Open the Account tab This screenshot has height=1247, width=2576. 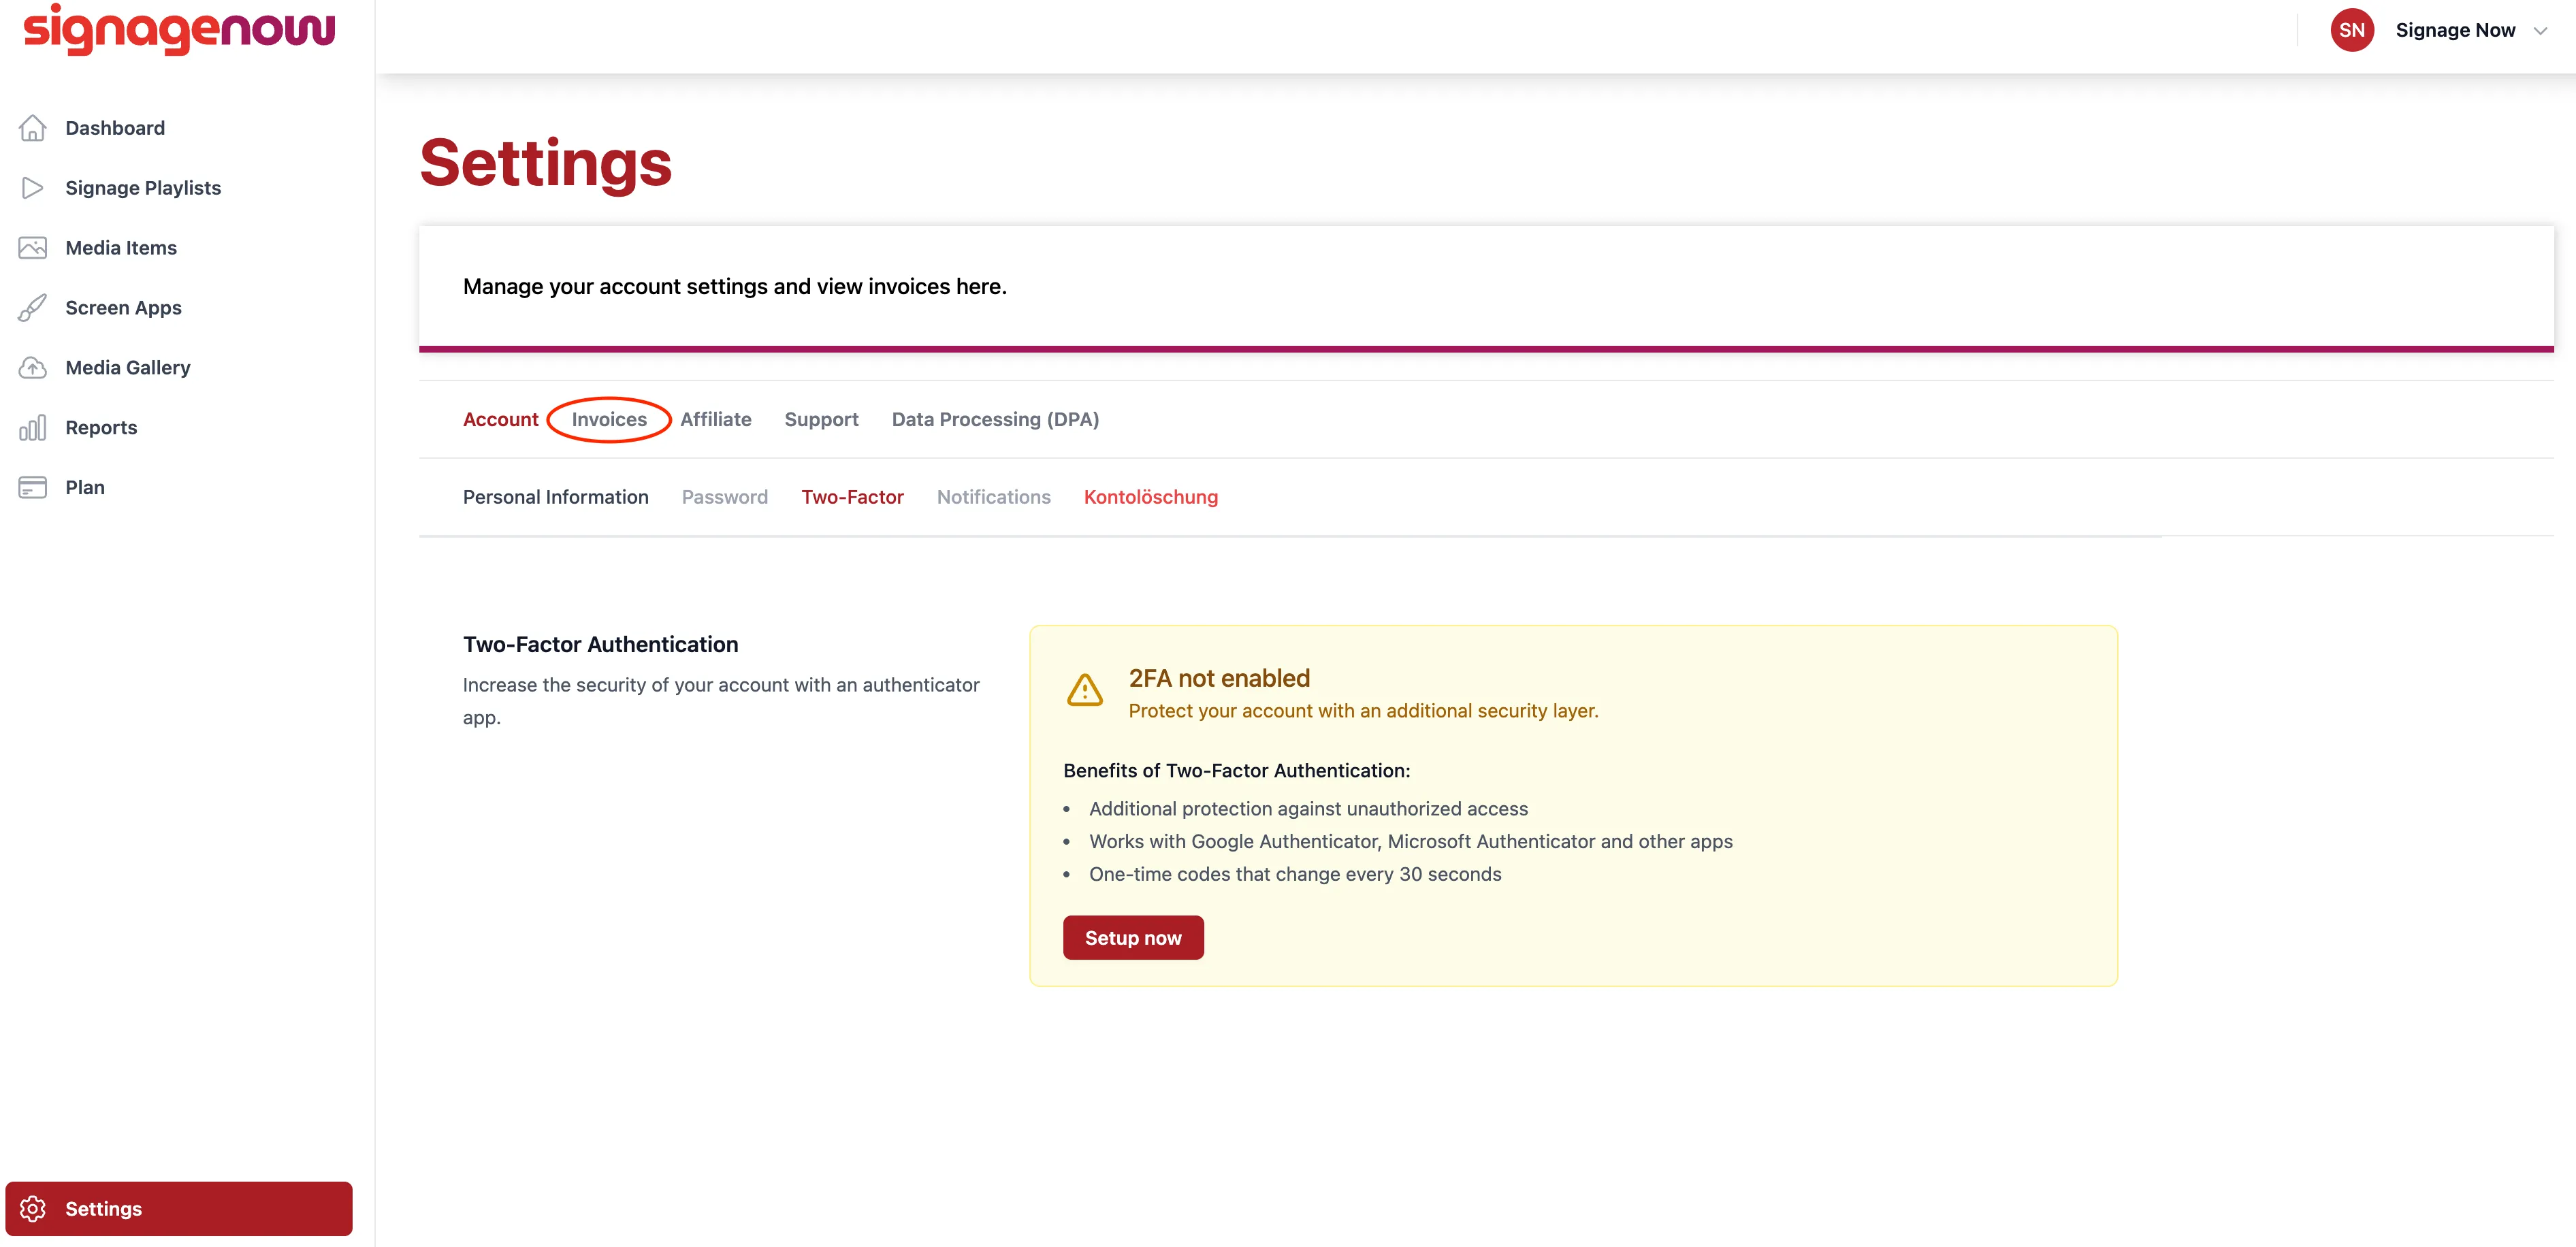coord(500,419)
